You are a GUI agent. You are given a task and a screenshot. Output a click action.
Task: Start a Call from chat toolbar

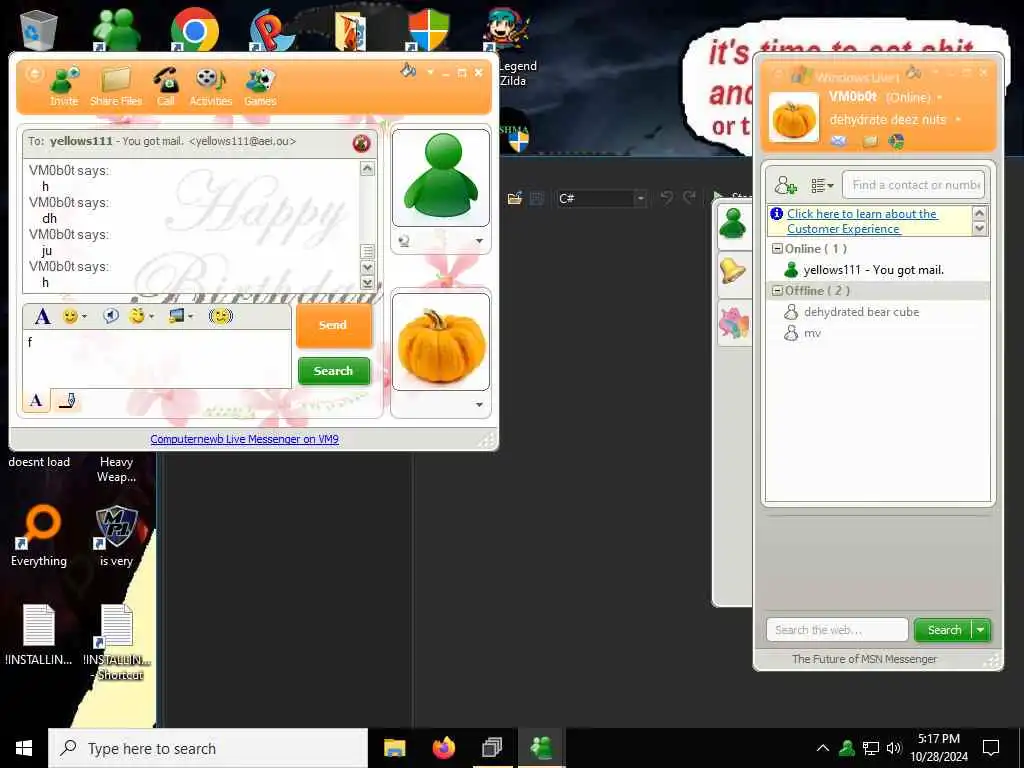[x=166, y=86]
